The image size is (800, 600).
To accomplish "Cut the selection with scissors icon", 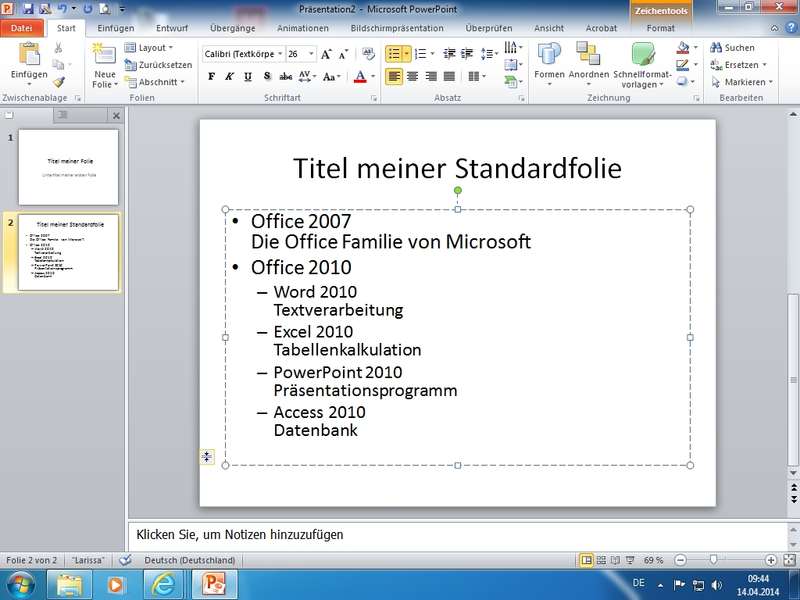I will pyautogui.click(x=58, y=48).
